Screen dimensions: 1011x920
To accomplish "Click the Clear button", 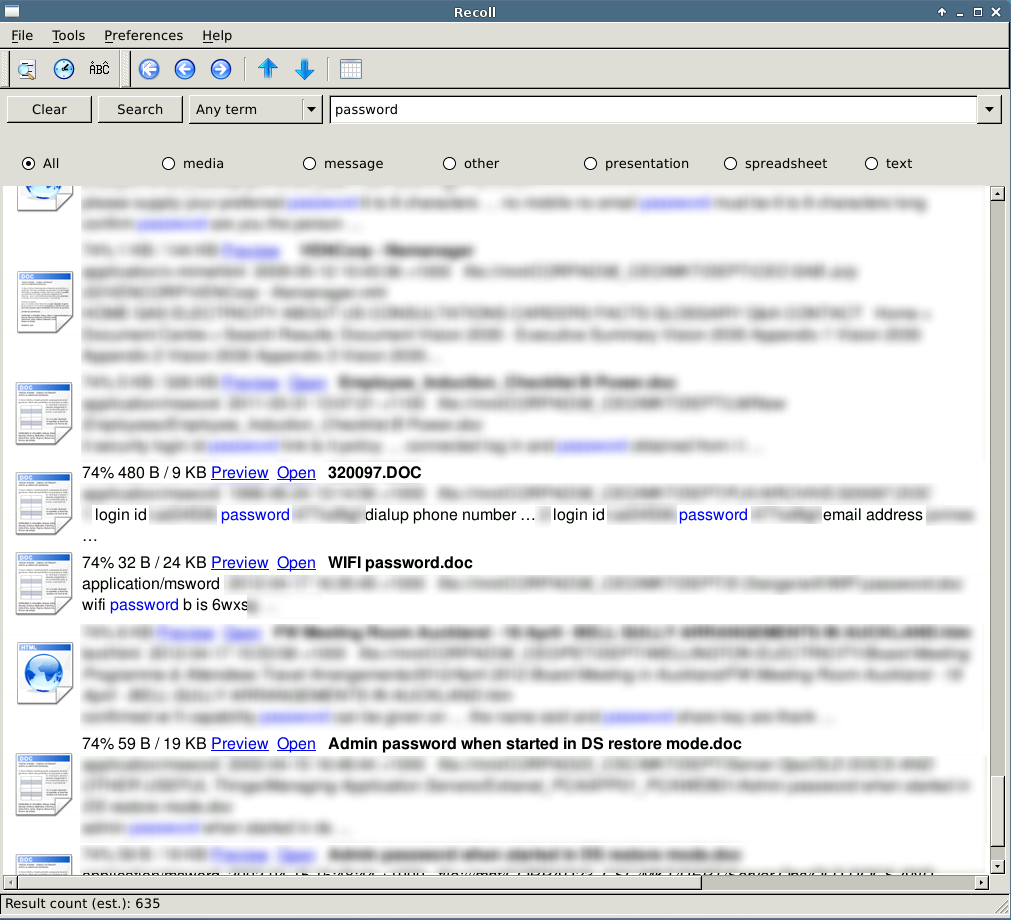I will pos(49,110).
